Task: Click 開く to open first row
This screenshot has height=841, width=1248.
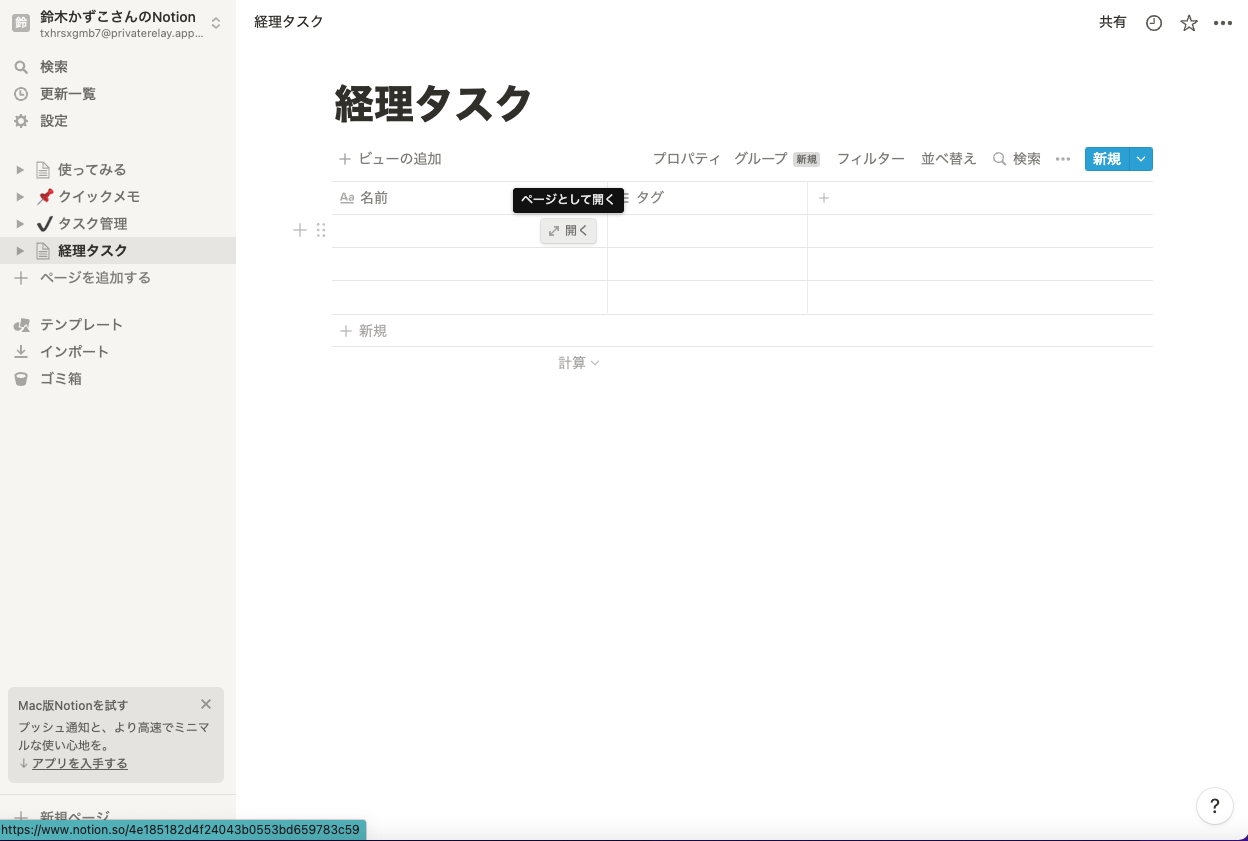Action: tap(569, 231)
